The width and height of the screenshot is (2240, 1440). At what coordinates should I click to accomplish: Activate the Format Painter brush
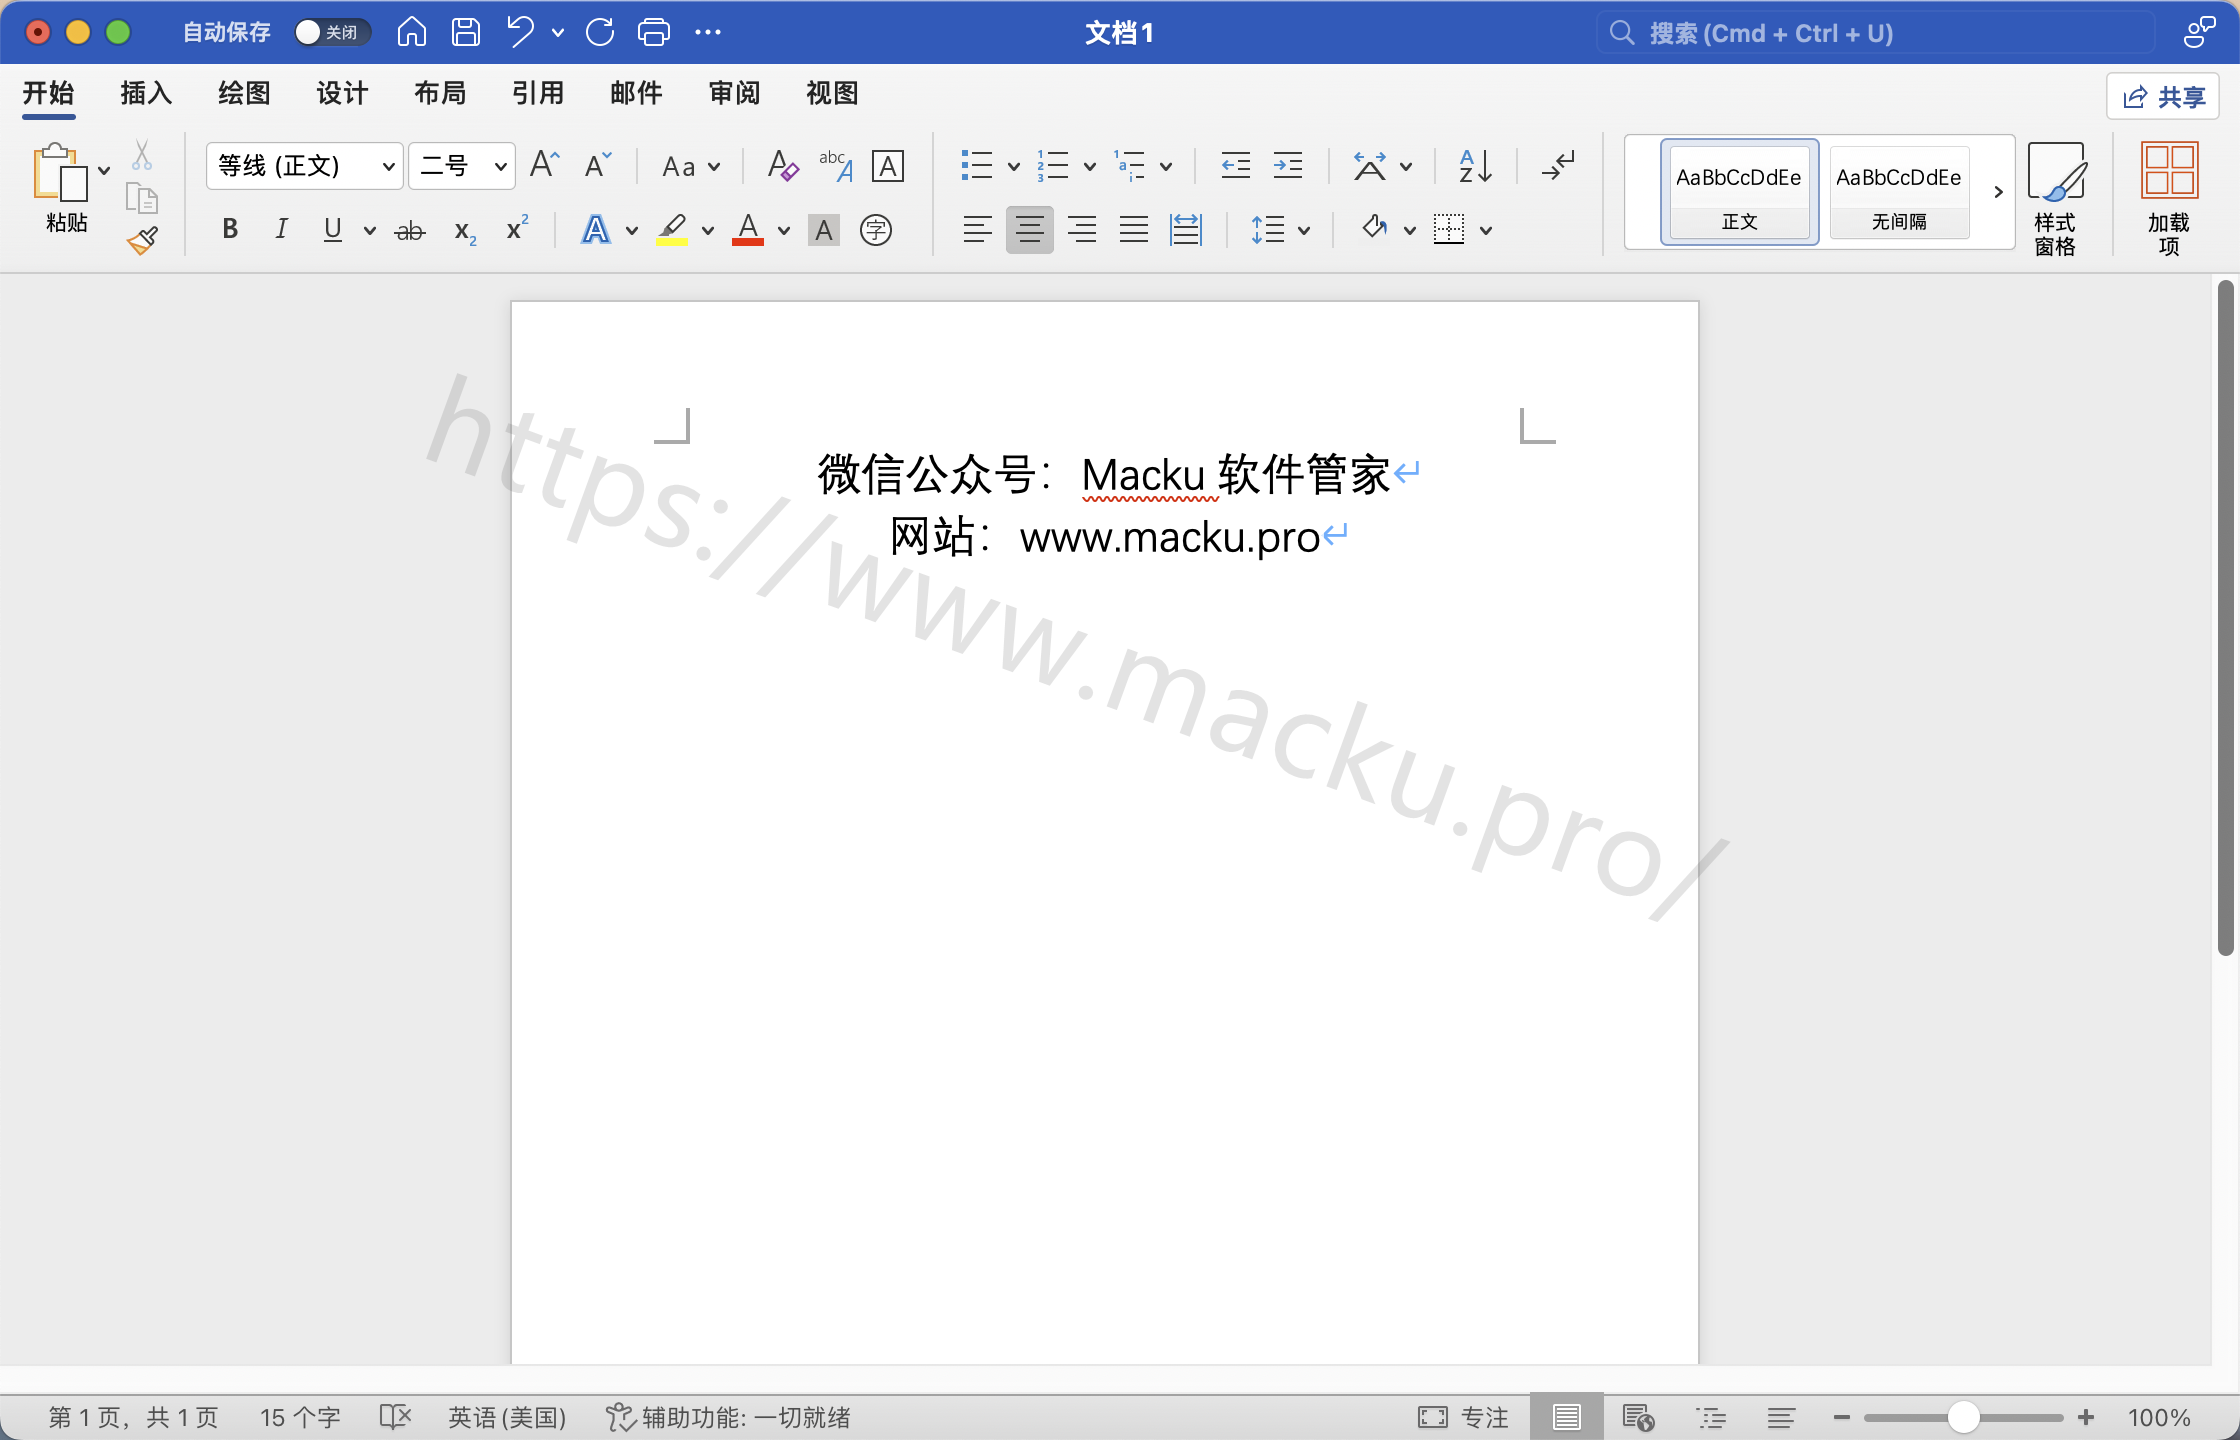[142, 240]
